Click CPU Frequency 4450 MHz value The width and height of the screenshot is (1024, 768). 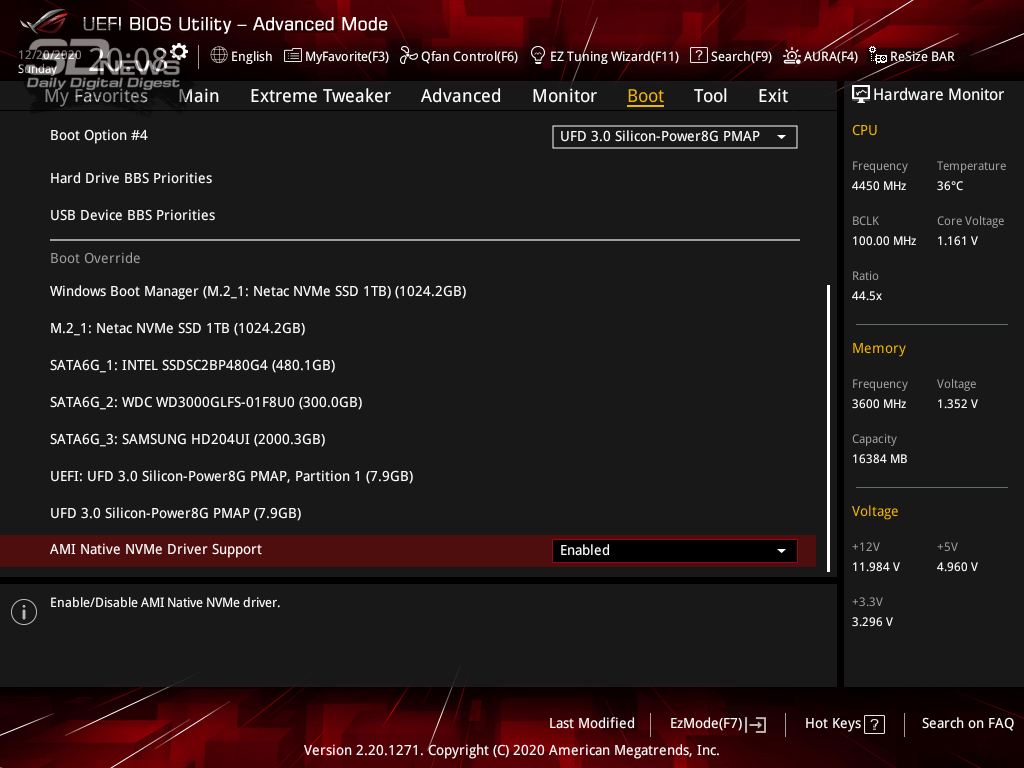pyautogui.click(x=878, y=186)
